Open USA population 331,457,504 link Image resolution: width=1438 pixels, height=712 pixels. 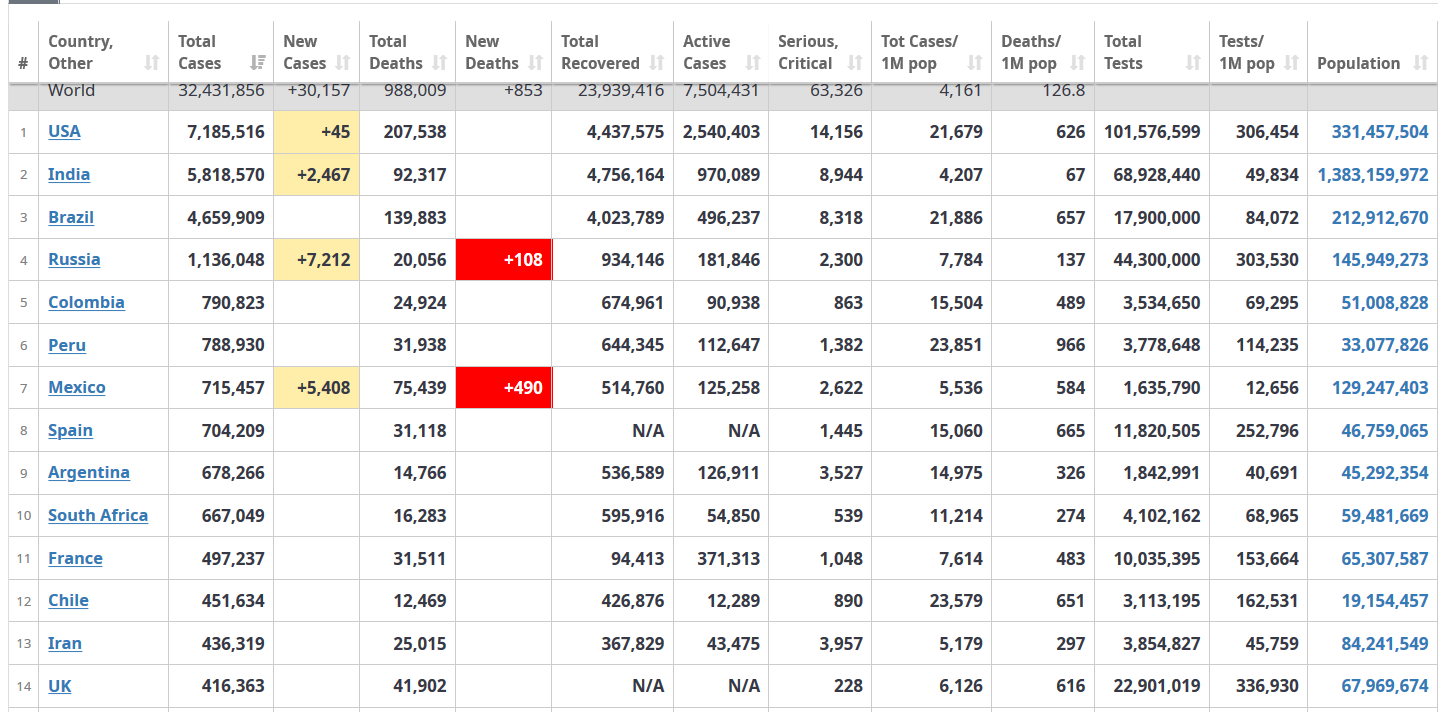(1380, 132)
